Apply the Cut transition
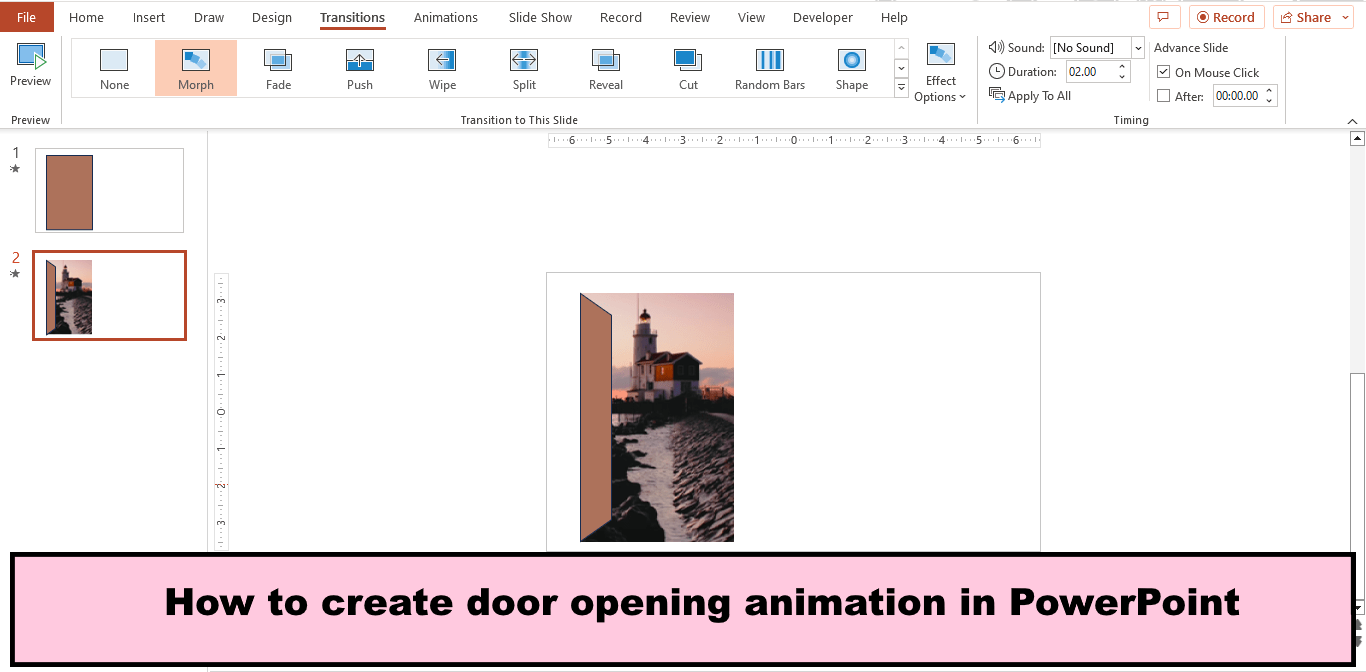 (x=688, y=68)
